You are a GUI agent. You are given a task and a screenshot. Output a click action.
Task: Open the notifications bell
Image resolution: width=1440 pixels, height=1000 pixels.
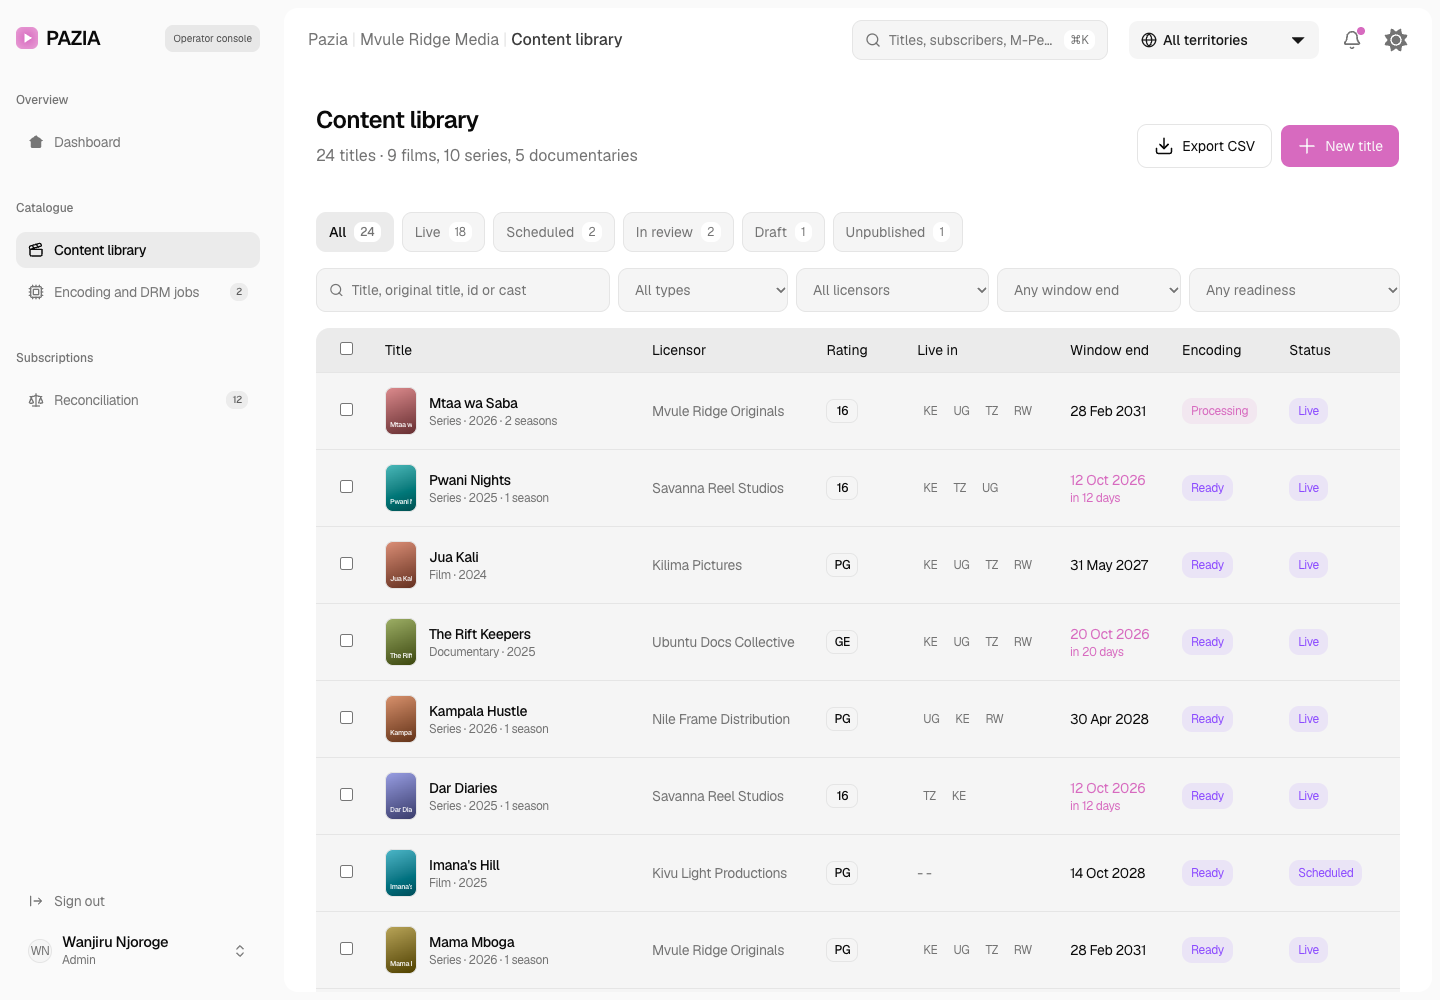click(1352, 40)
